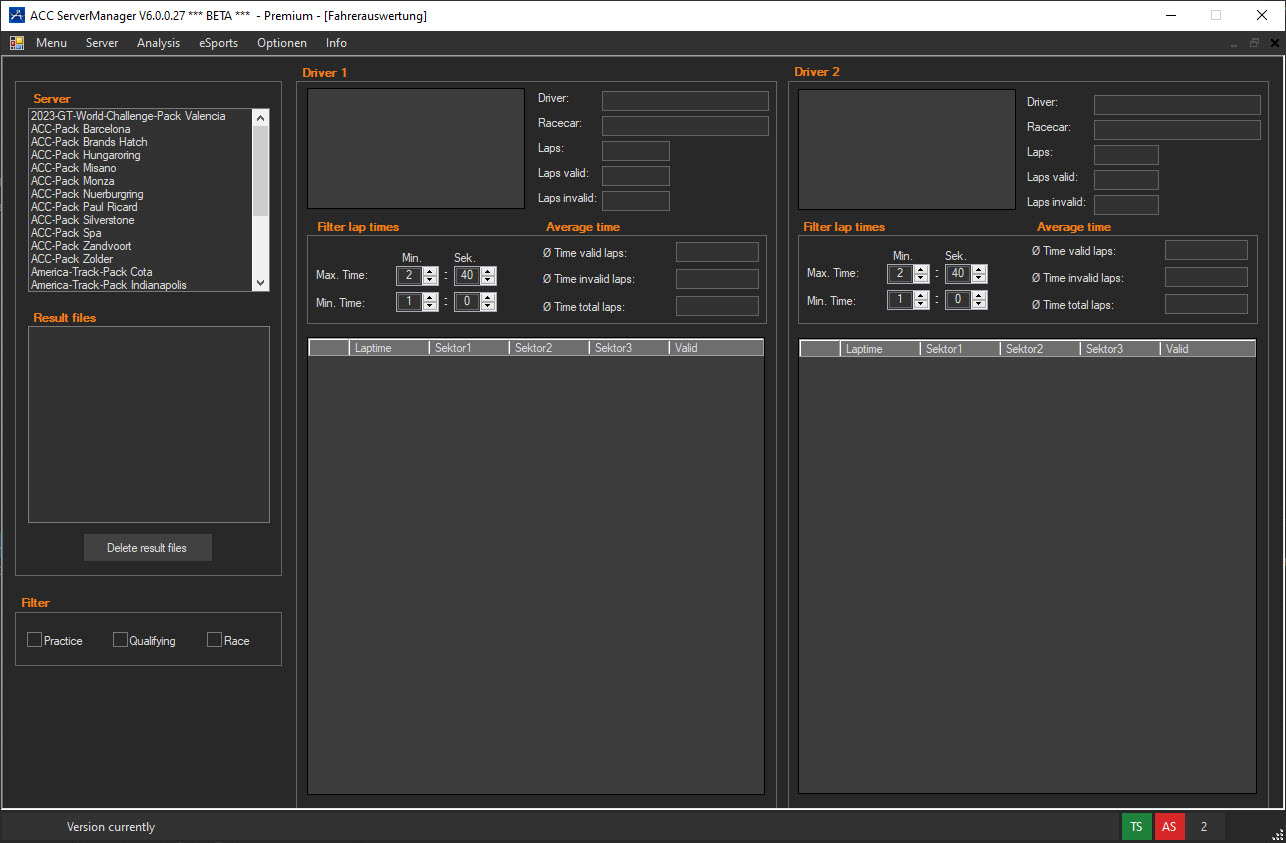The height and width of the screenshot is (843, 1286).
Task: Click the Sektor2 column header for Driver 1
Action: [x=548, y=348]
